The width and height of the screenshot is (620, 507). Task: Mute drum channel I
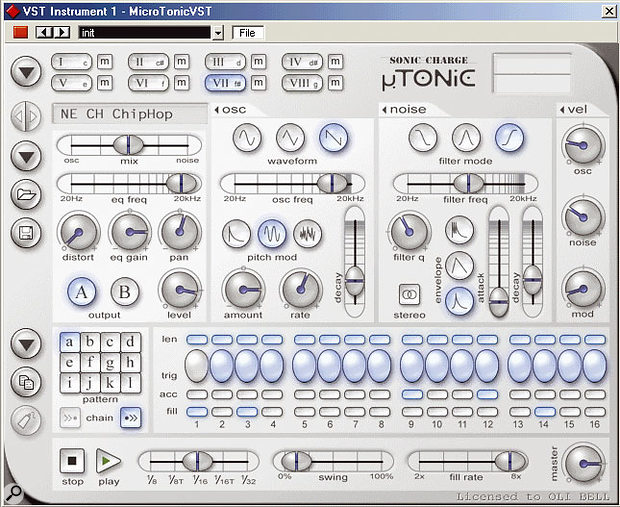tap(105, 62)
